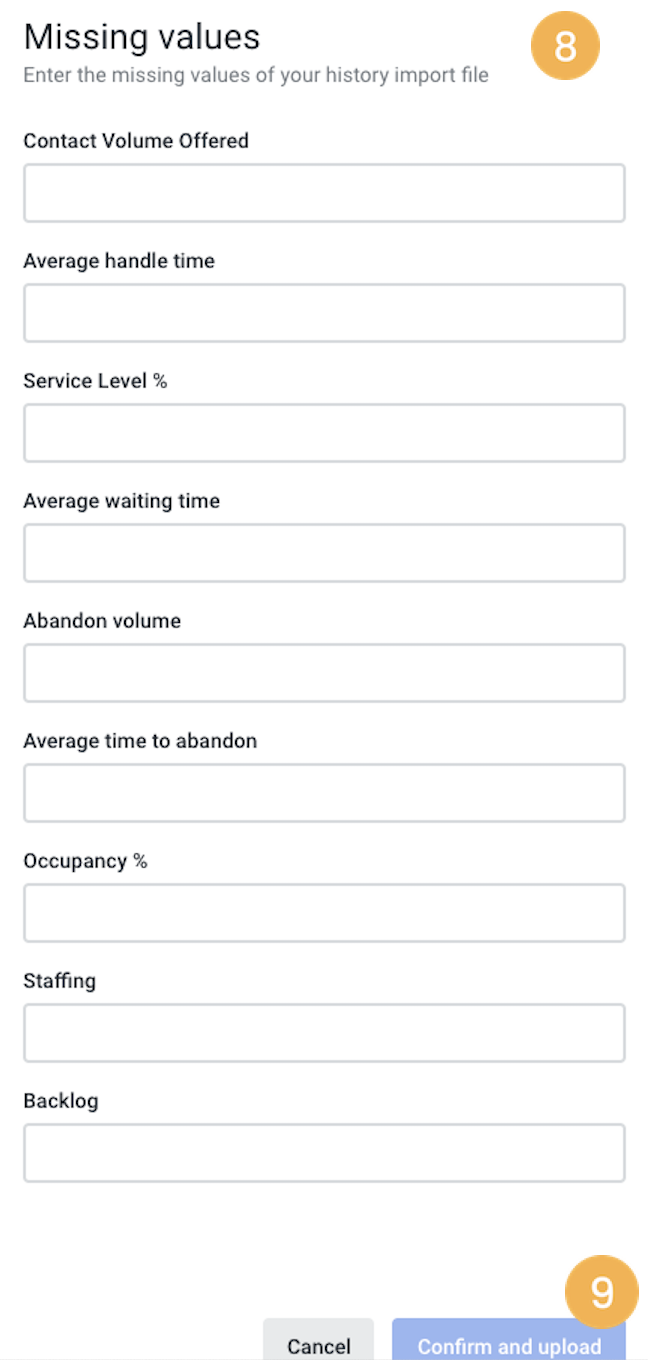Image resolution: width=648 pixels, height=1360 pixels.
Task: Click the orange number 8 step marker
Action: 565,46
